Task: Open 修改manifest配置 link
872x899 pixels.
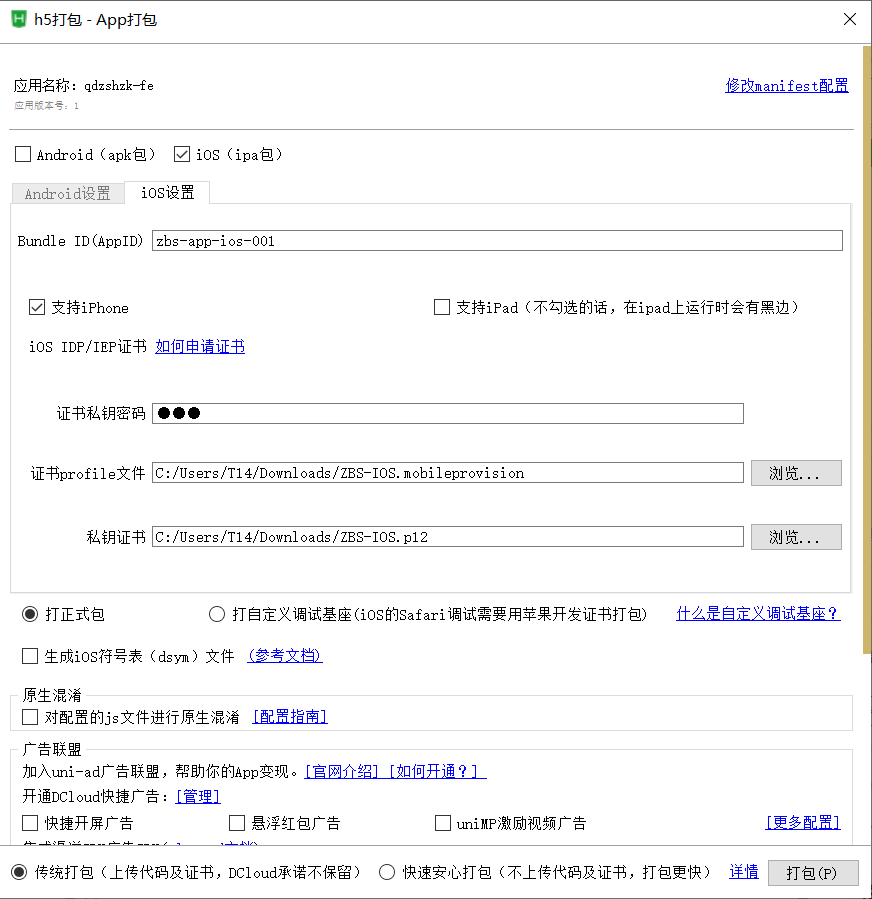Action: (786, 85)
